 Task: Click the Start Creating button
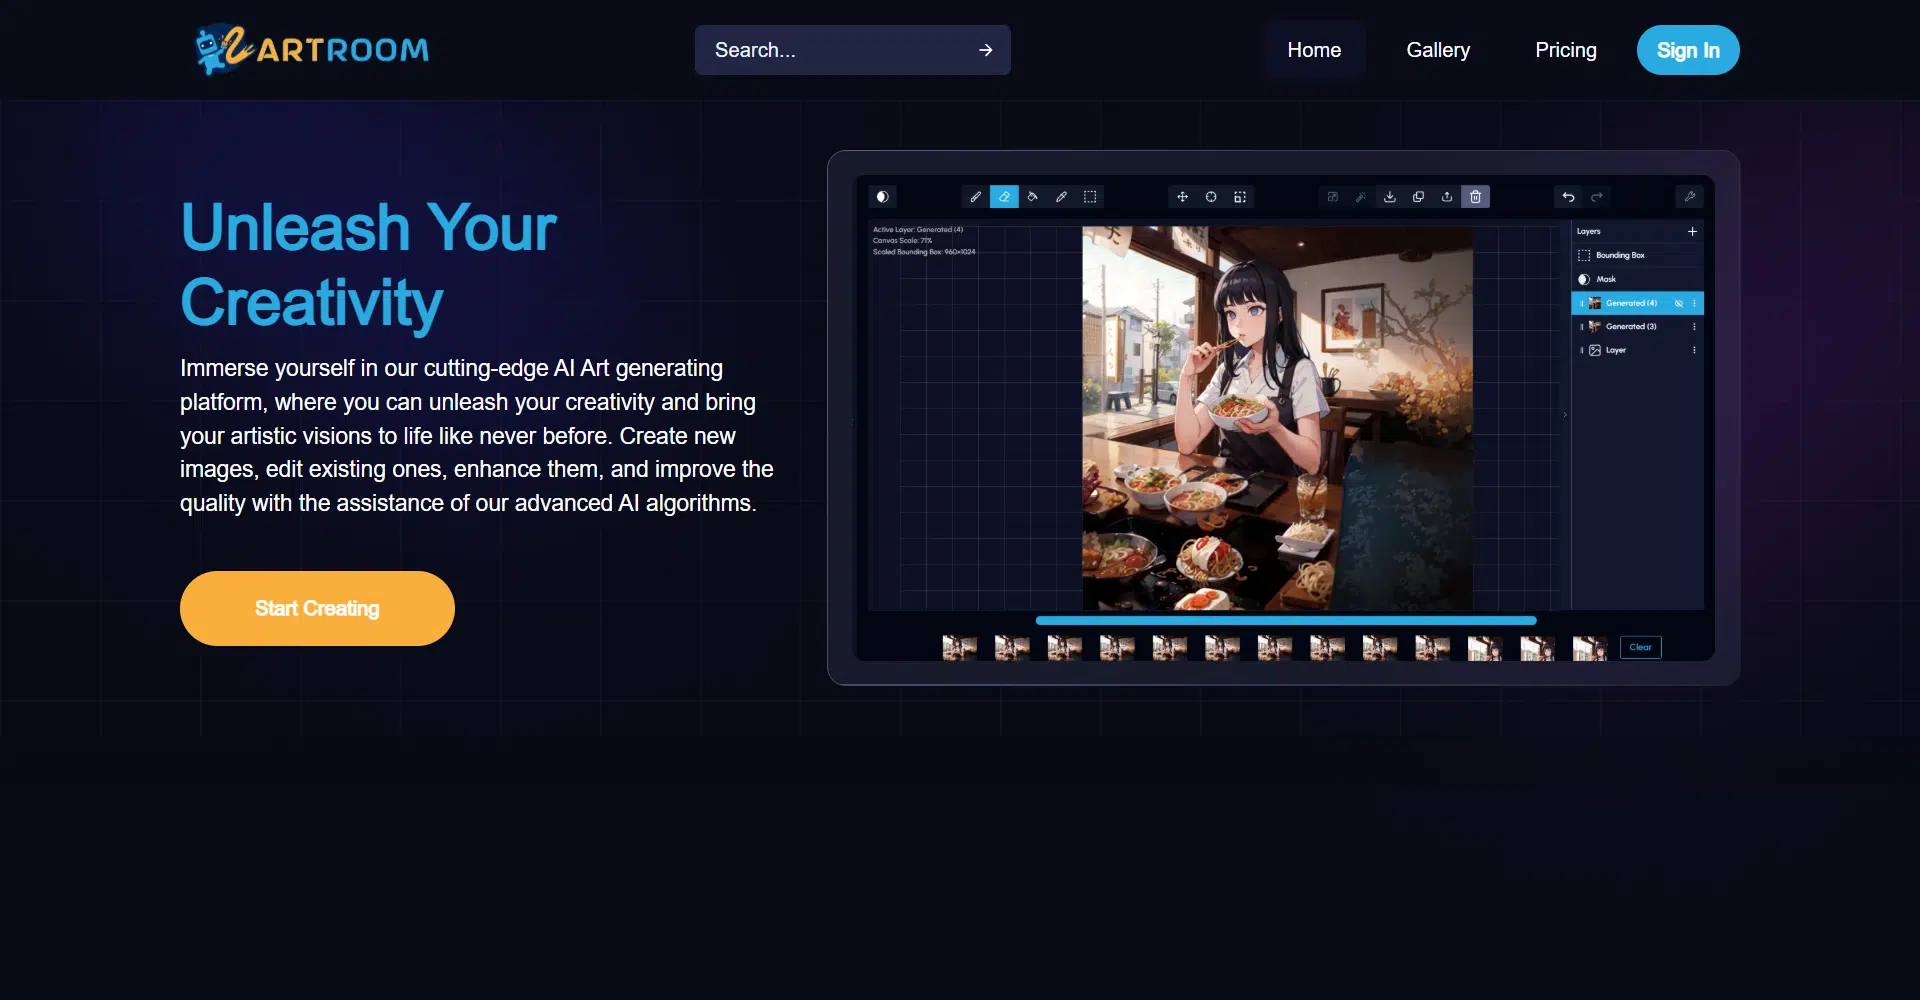[317, 608]
